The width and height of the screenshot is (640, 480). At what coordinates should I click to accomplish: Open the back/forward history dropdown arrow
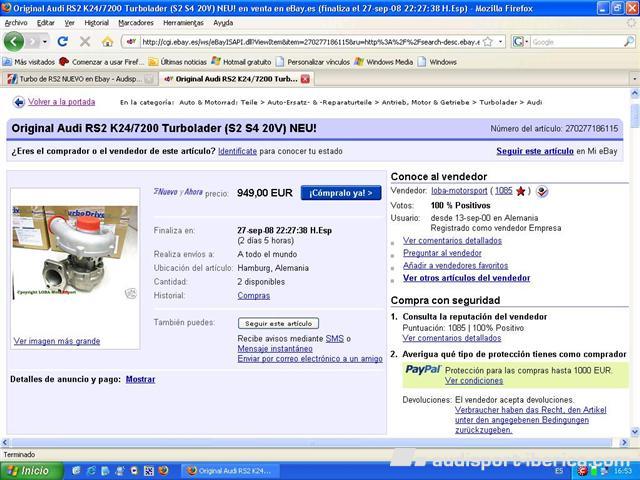pos(45,42)
